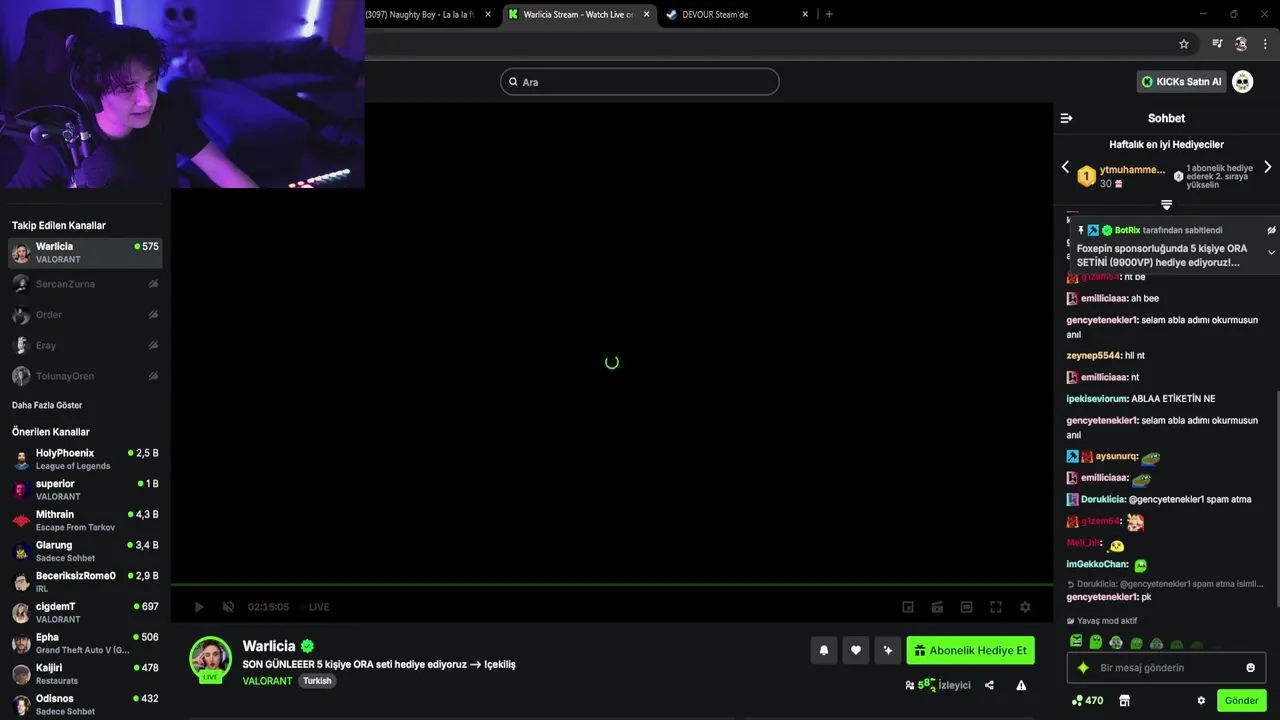Image resolution: width=1280 pixels, height=720 pixels.
Task: Open HolyPhoenix recommended channel
Action: [x=85, y=459]
